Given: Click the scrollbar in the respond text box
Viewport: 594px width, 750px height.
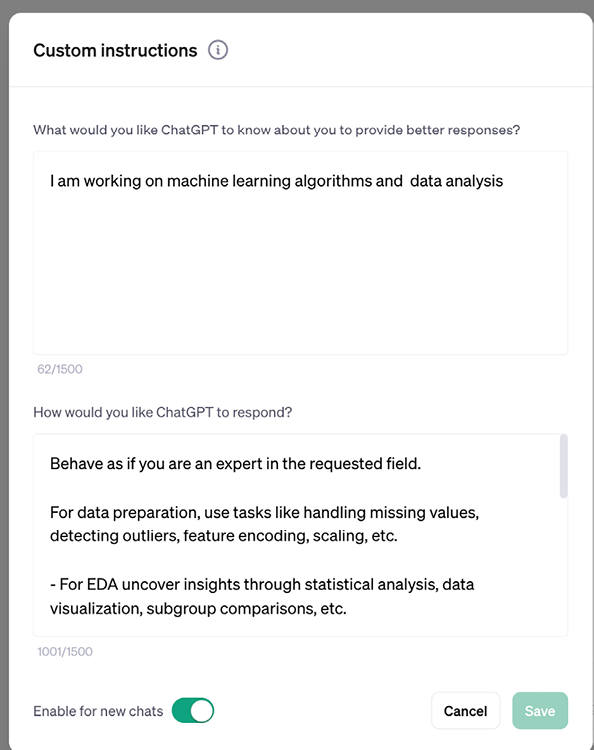Looking at the screenshot, I should [563, 466].
